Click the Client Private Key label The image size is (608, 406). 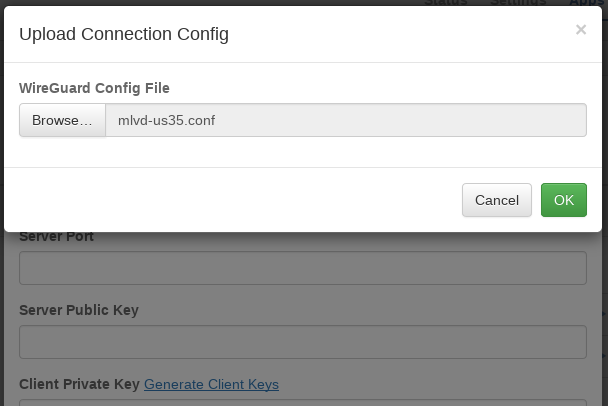(79, 384)
